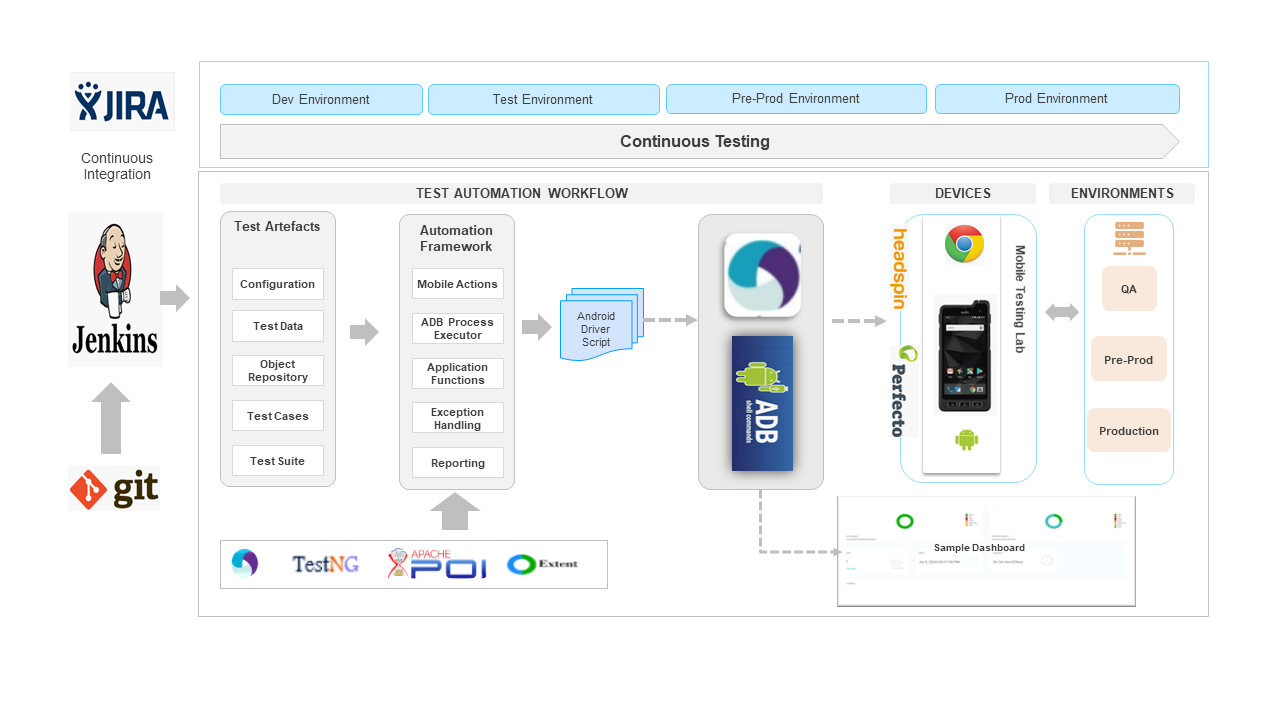This screenshot has height=720, width=1280.
Task: Select the git logo
Action: [x=114, y=489]
